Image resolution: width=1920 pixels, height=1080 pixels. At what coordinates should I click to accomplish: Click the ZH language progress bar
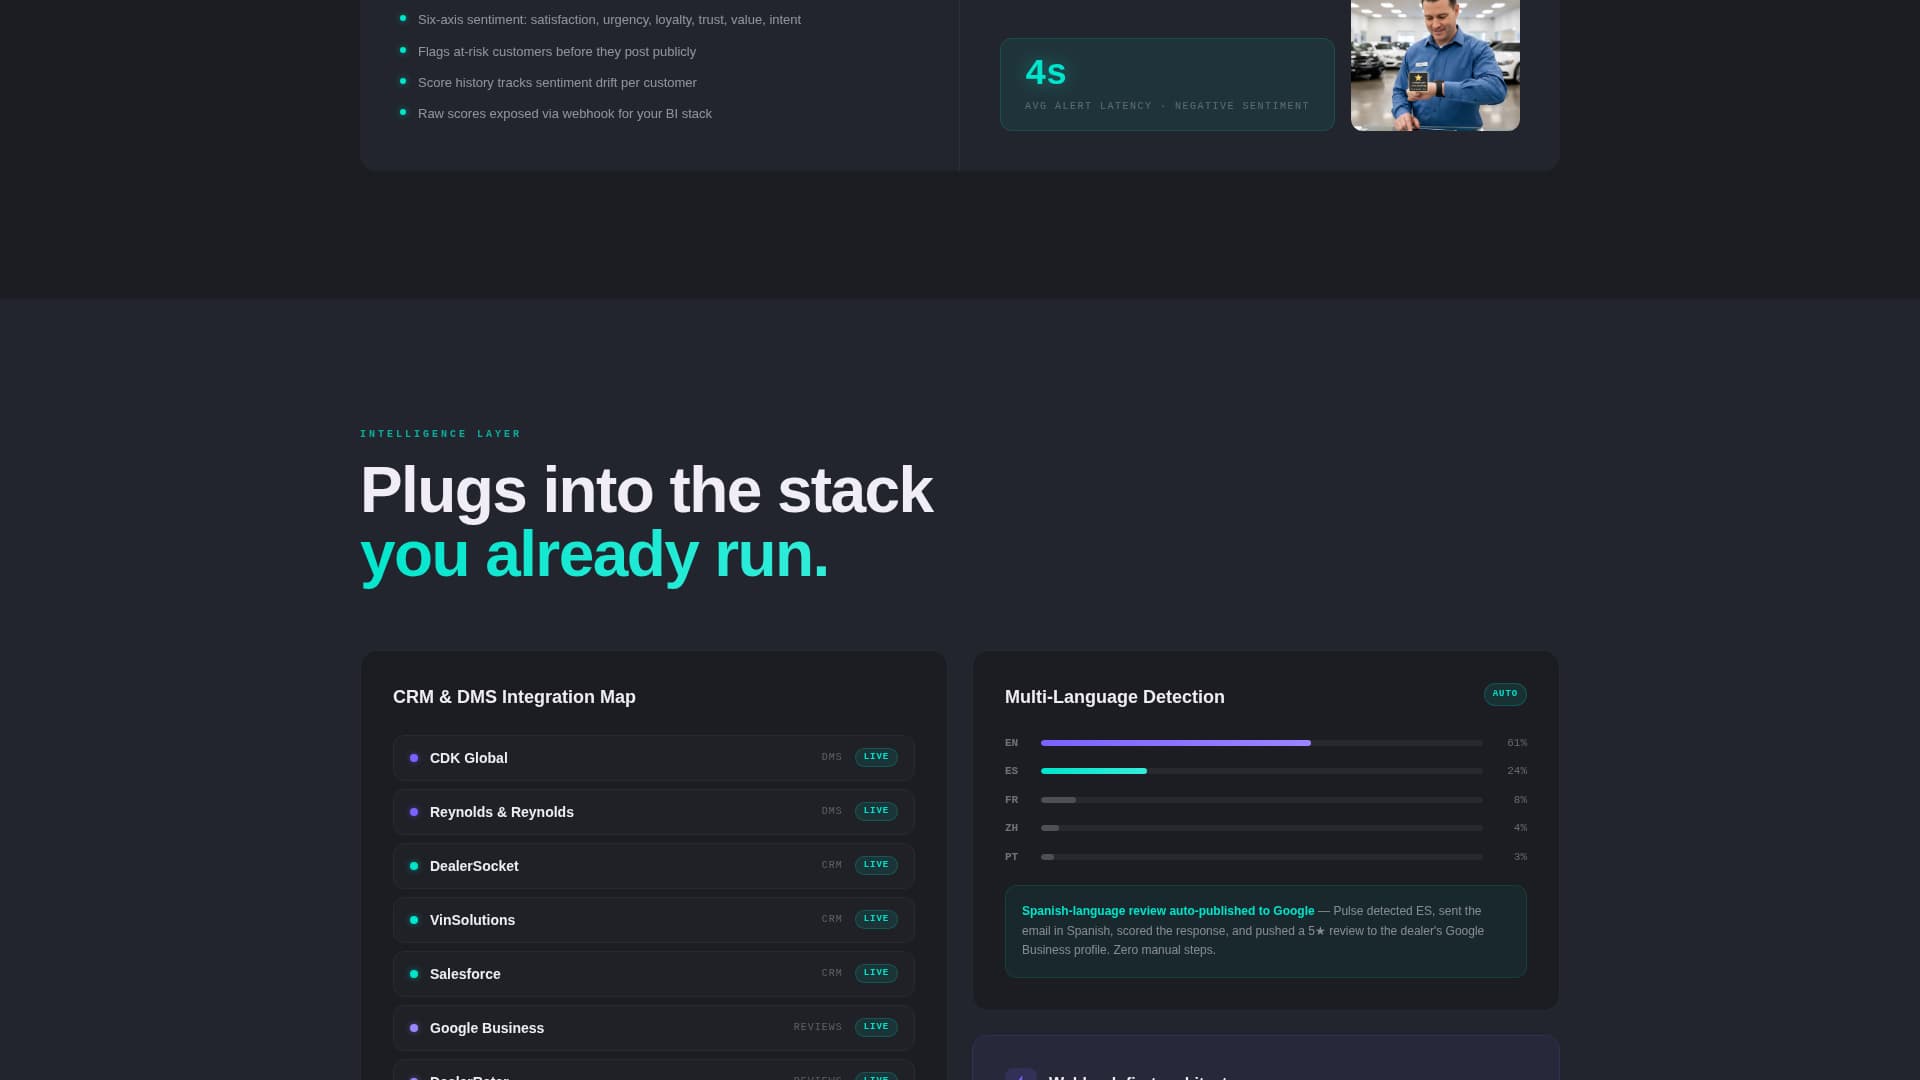[x=1262, y=828]
